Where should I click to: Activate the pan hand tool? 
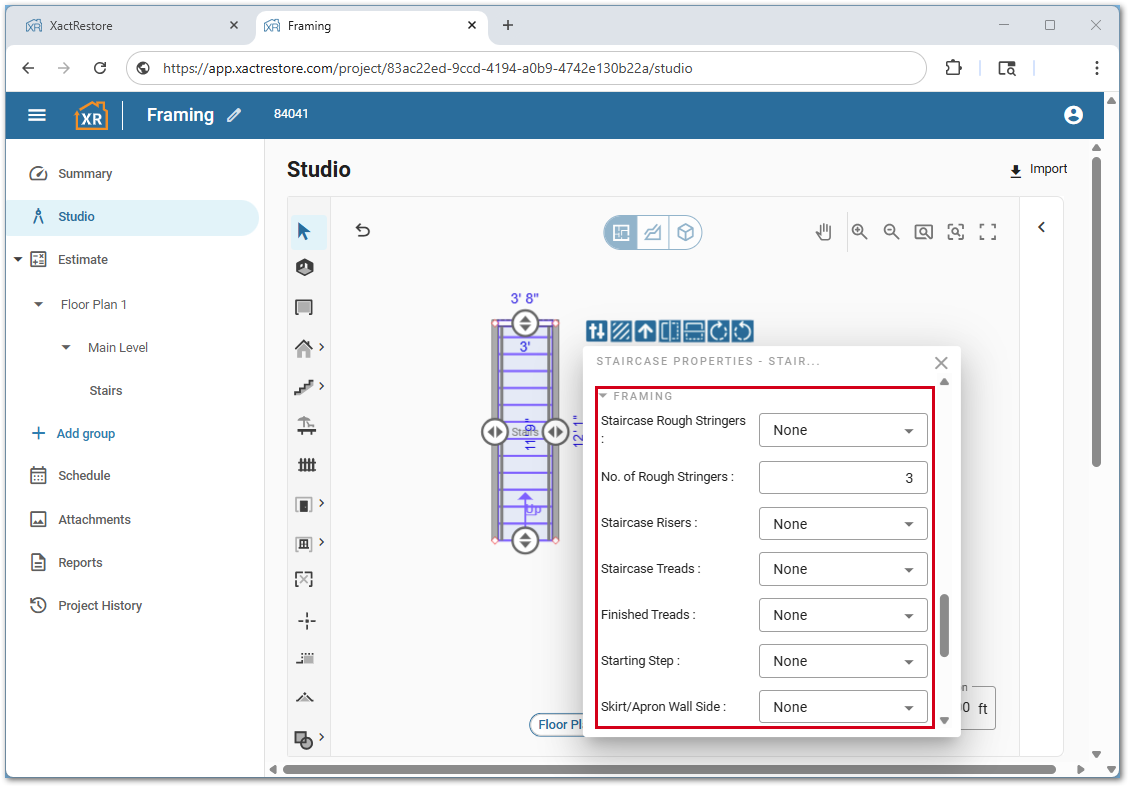coord(823,232)
